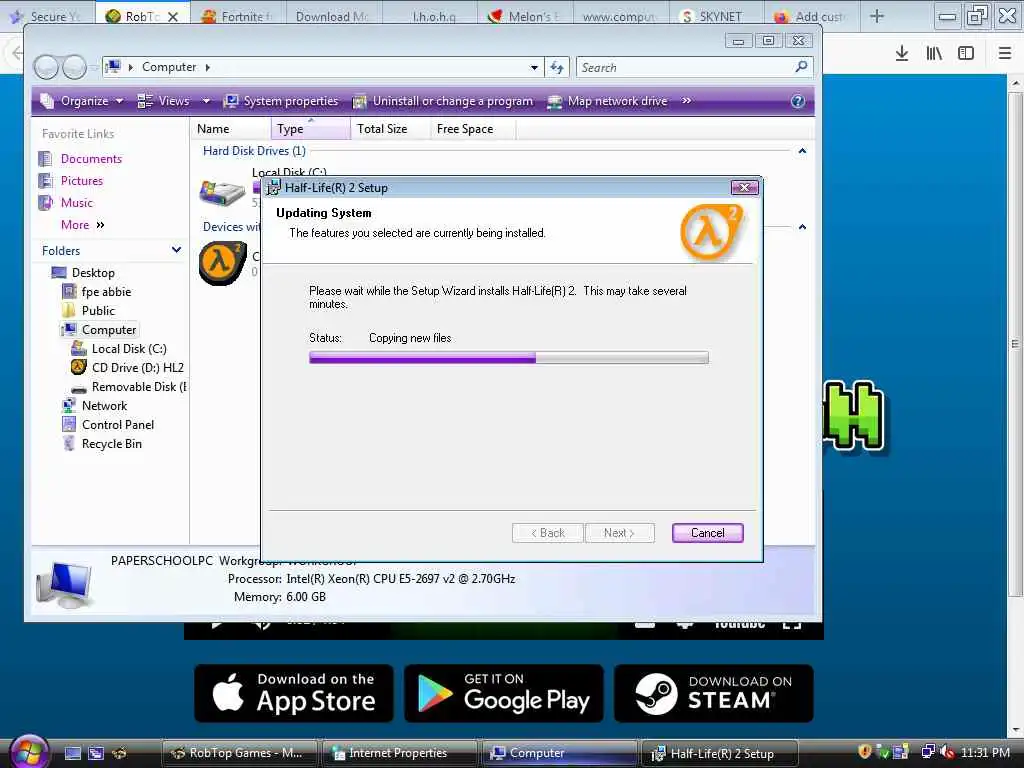Open browser downloads icon
The width and height of the screenshot is (1024, 768).
pos(902,54)
